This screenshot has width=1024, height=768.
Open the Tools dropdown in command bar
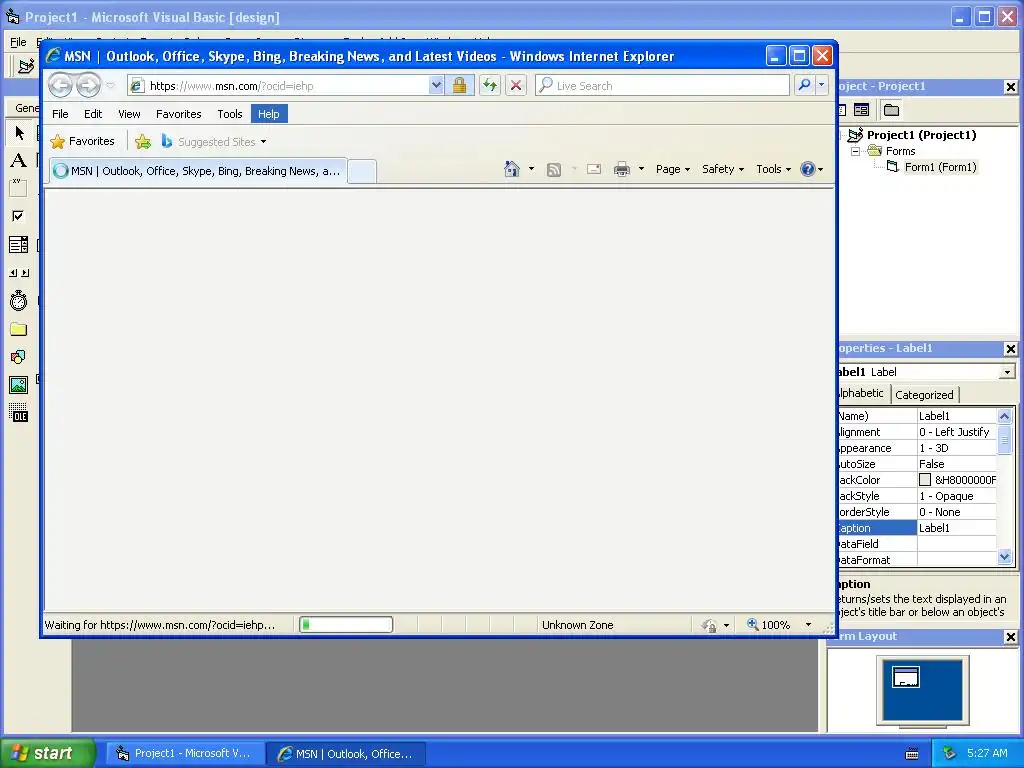(x=773, y=169)
